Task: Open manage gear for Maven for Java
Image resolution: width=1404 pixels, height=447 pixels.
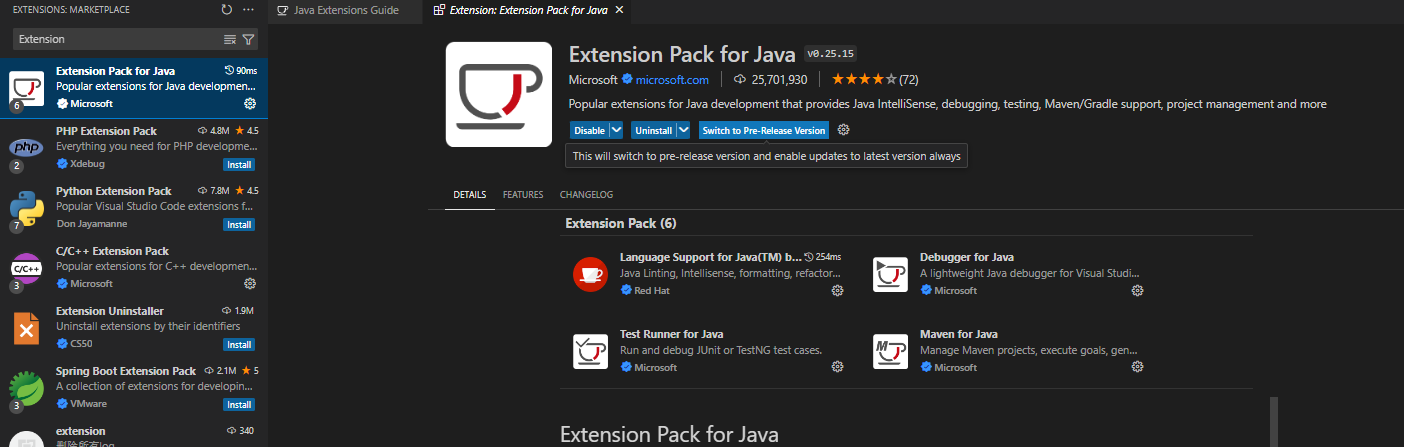Action: (1137, 367)
